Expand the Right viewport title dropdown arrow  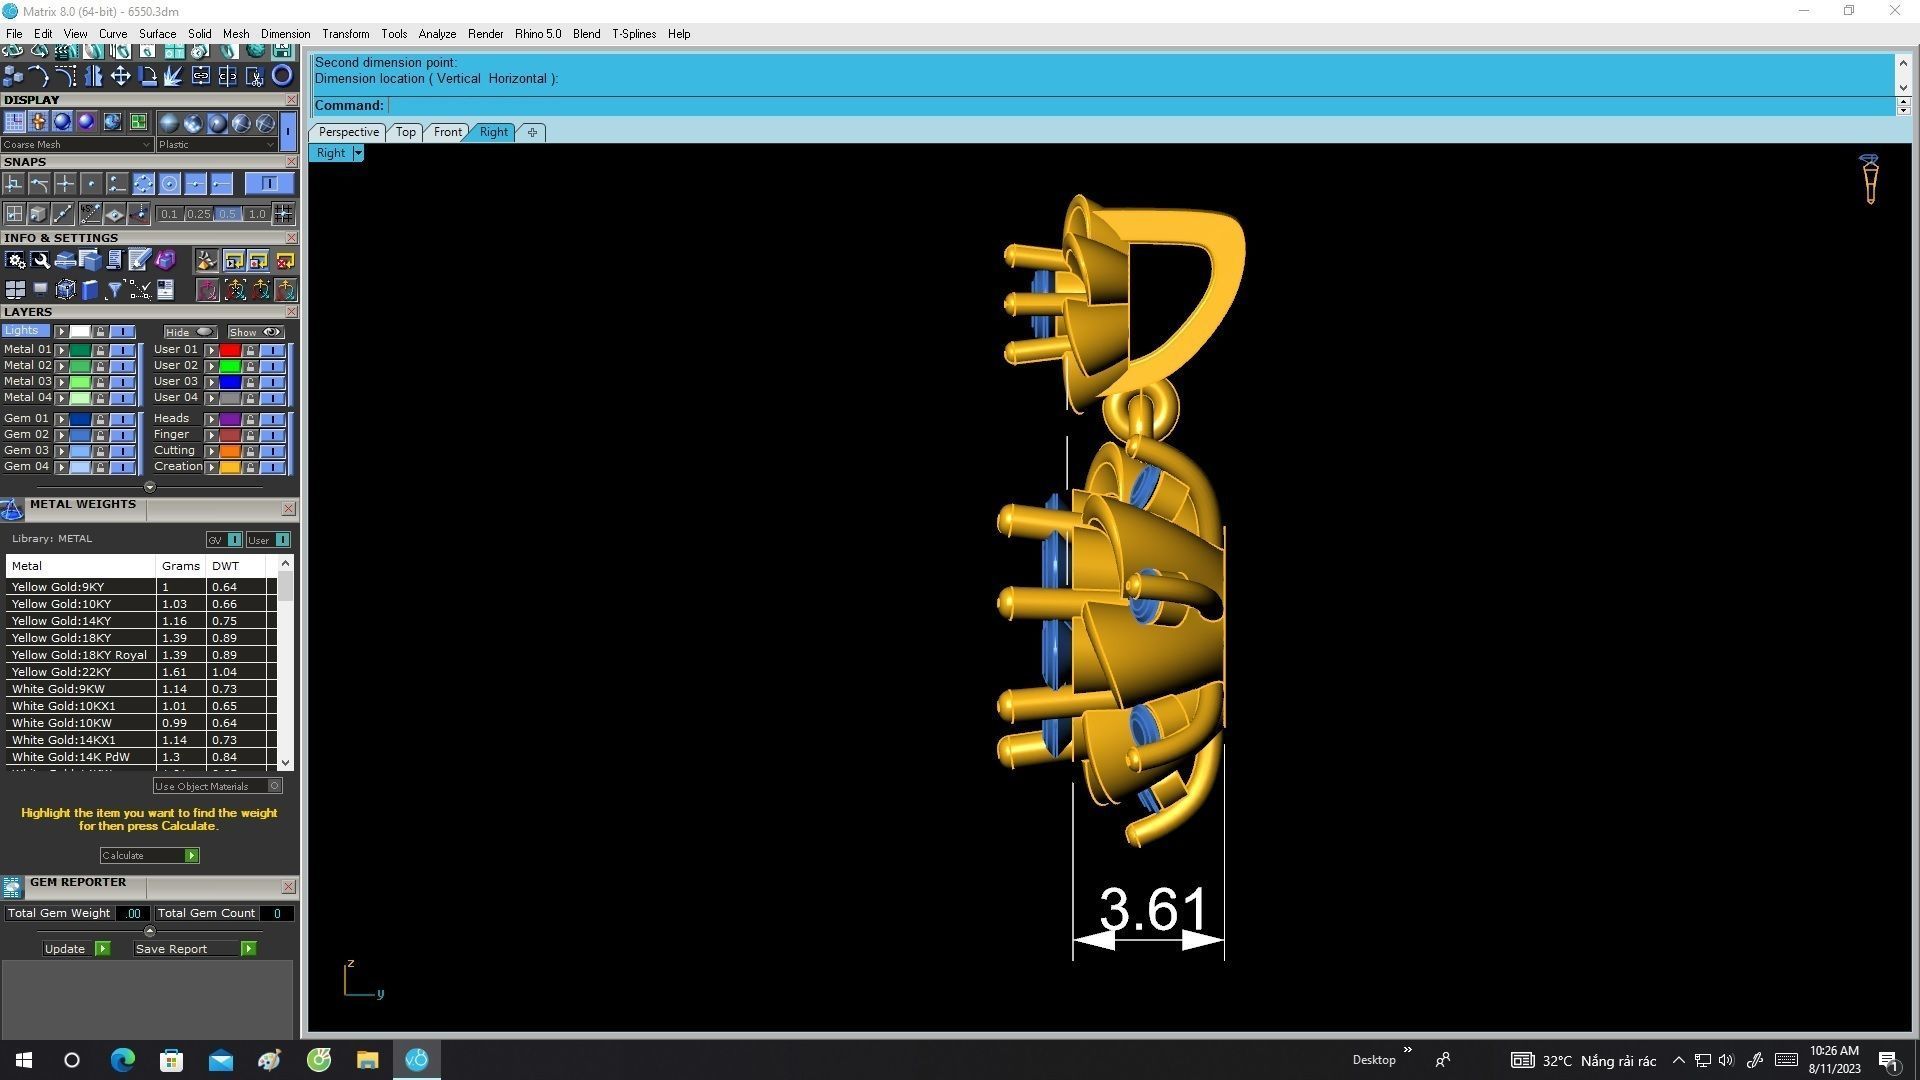[x=358, y=153]
